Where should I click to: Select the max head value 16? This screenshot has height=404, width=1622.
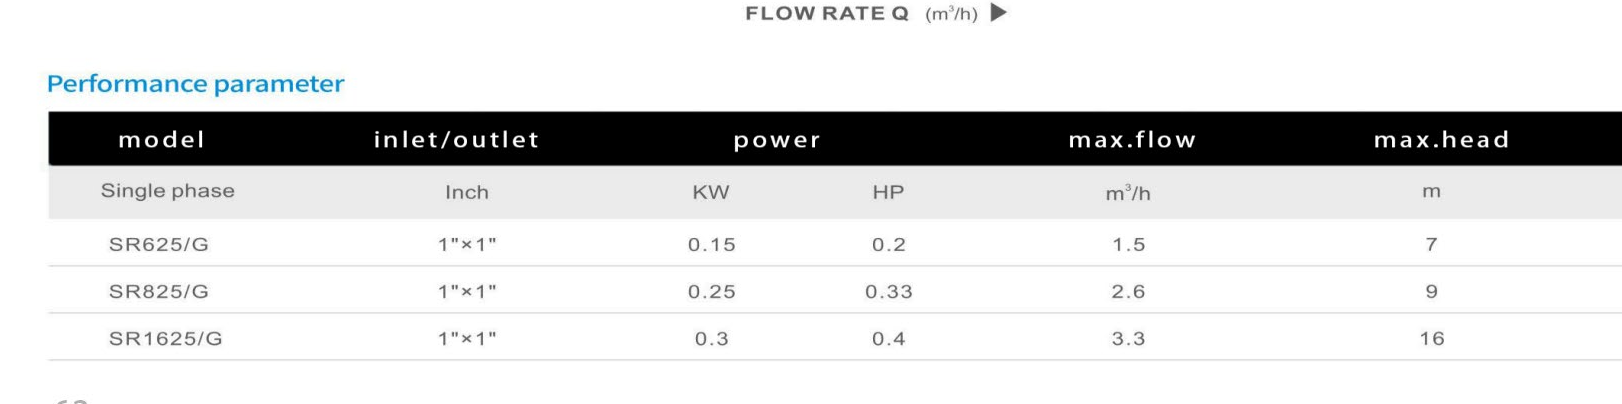point(1432,339)
